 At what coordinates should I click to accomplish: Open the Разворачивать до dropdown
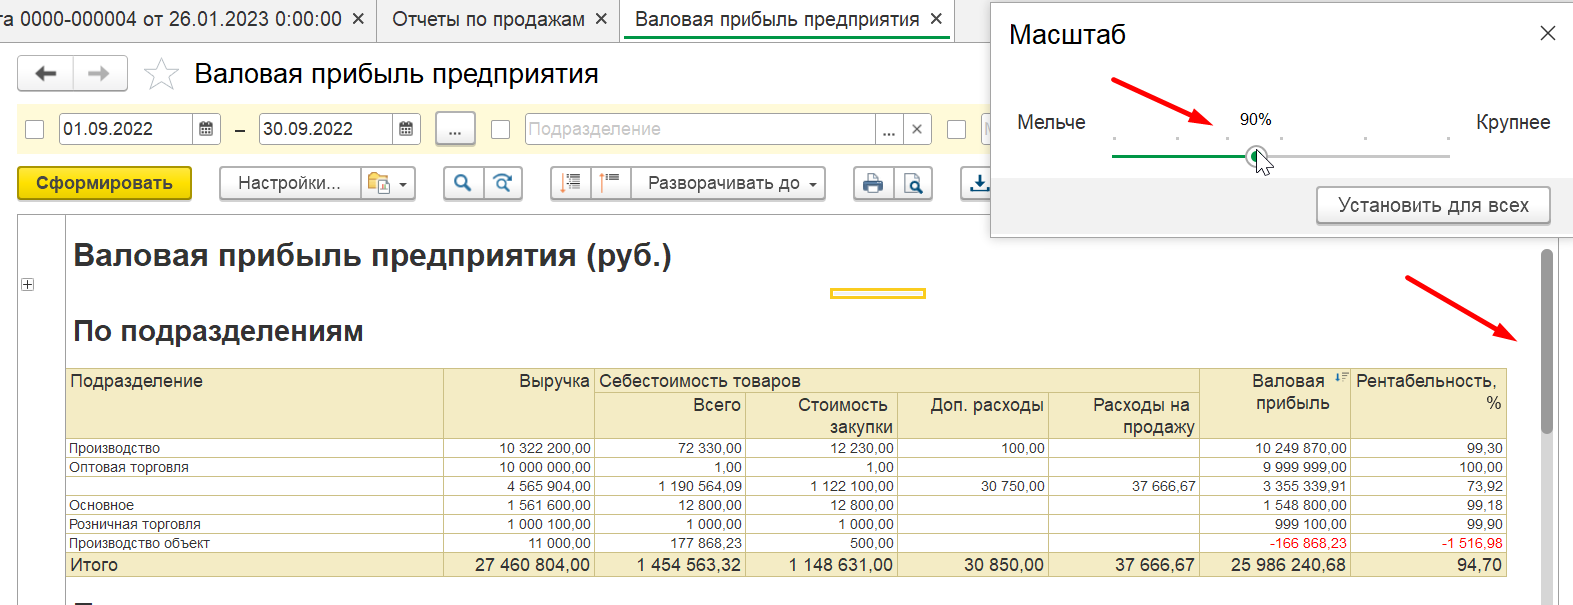click(x=728, y=183)
